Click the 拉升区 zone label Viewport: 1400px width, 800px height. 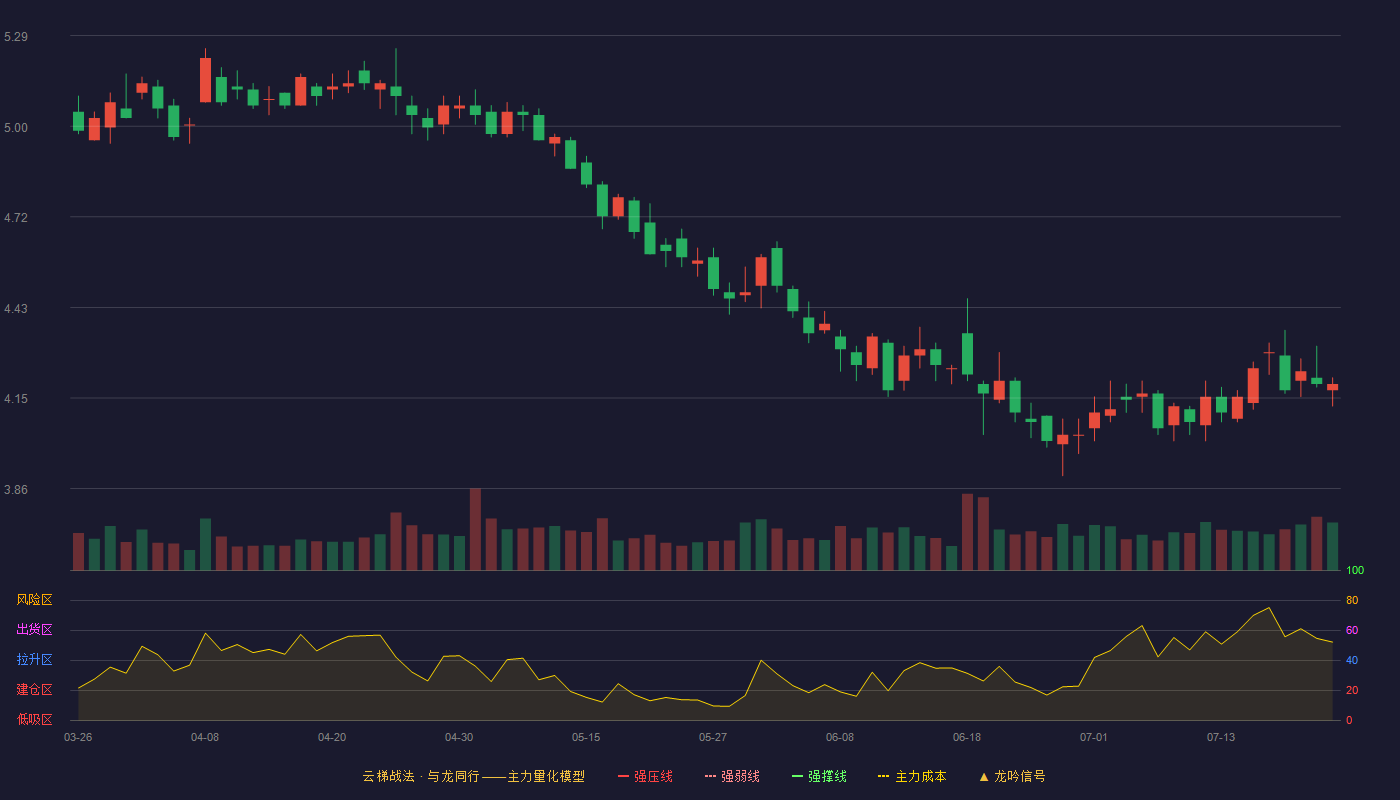pos(34,660)
